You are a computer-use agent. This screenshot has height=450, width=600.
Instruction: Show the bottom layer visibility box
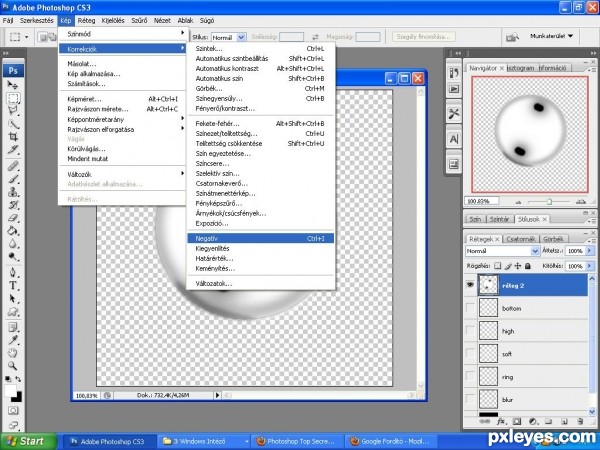(x=470, y=308)
